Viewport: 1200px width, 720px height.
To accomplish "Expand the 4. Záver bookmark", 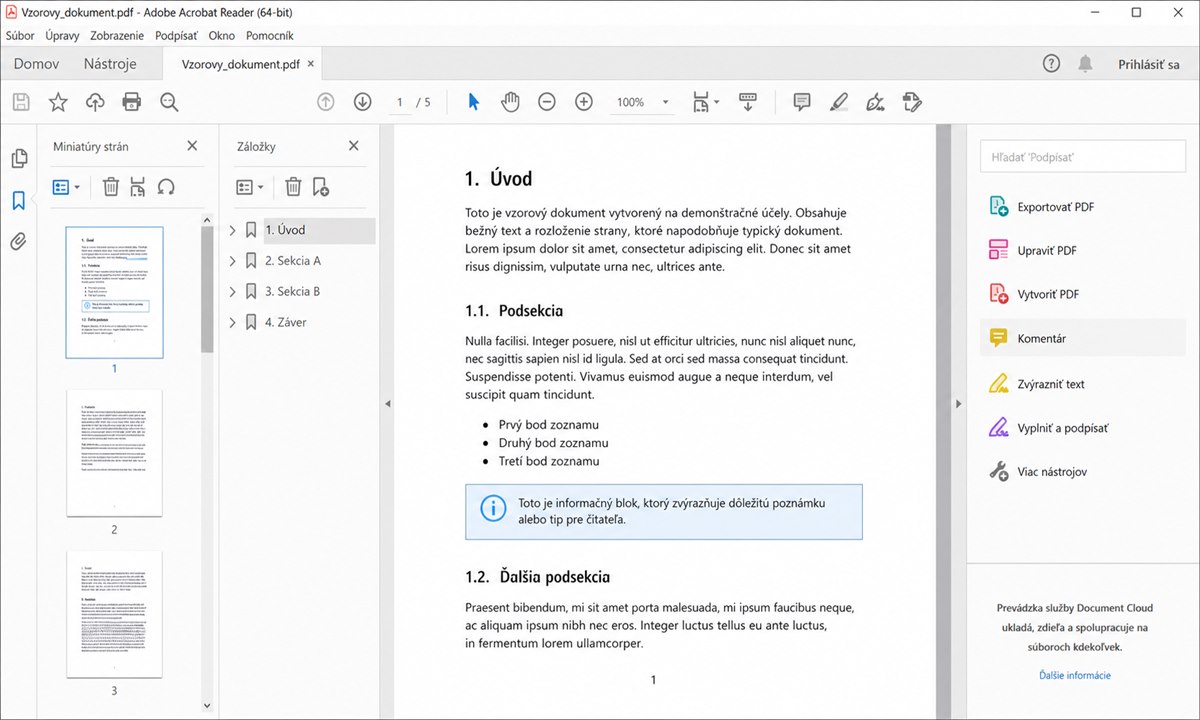I will [232, 323].
